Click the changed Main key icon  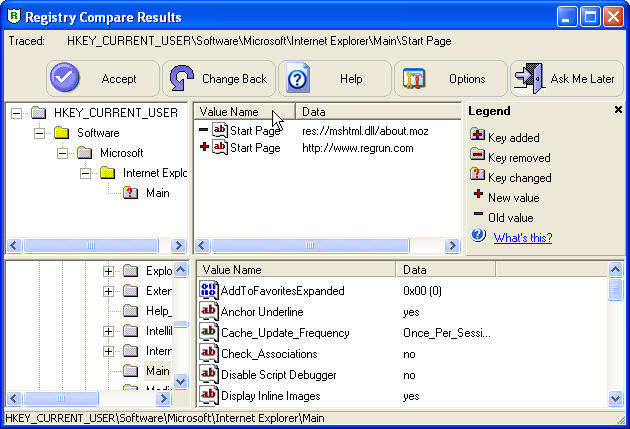point(130,193)
